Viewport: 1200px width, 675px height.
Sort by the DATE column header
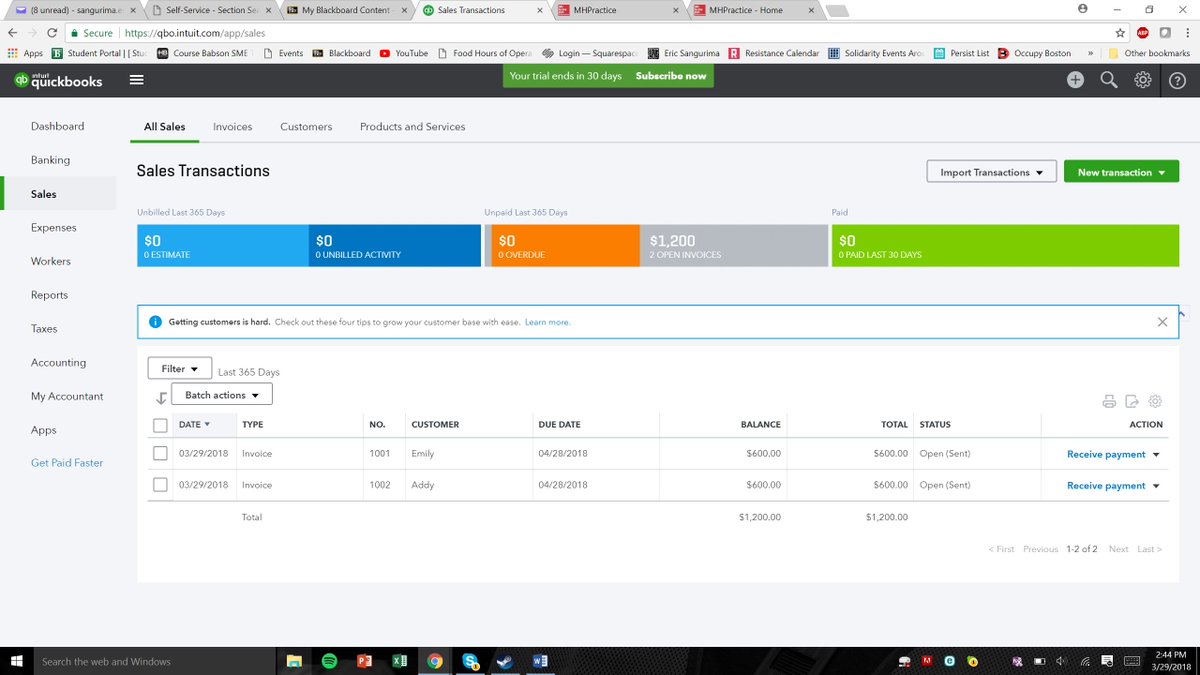click(x=194, y=425)
